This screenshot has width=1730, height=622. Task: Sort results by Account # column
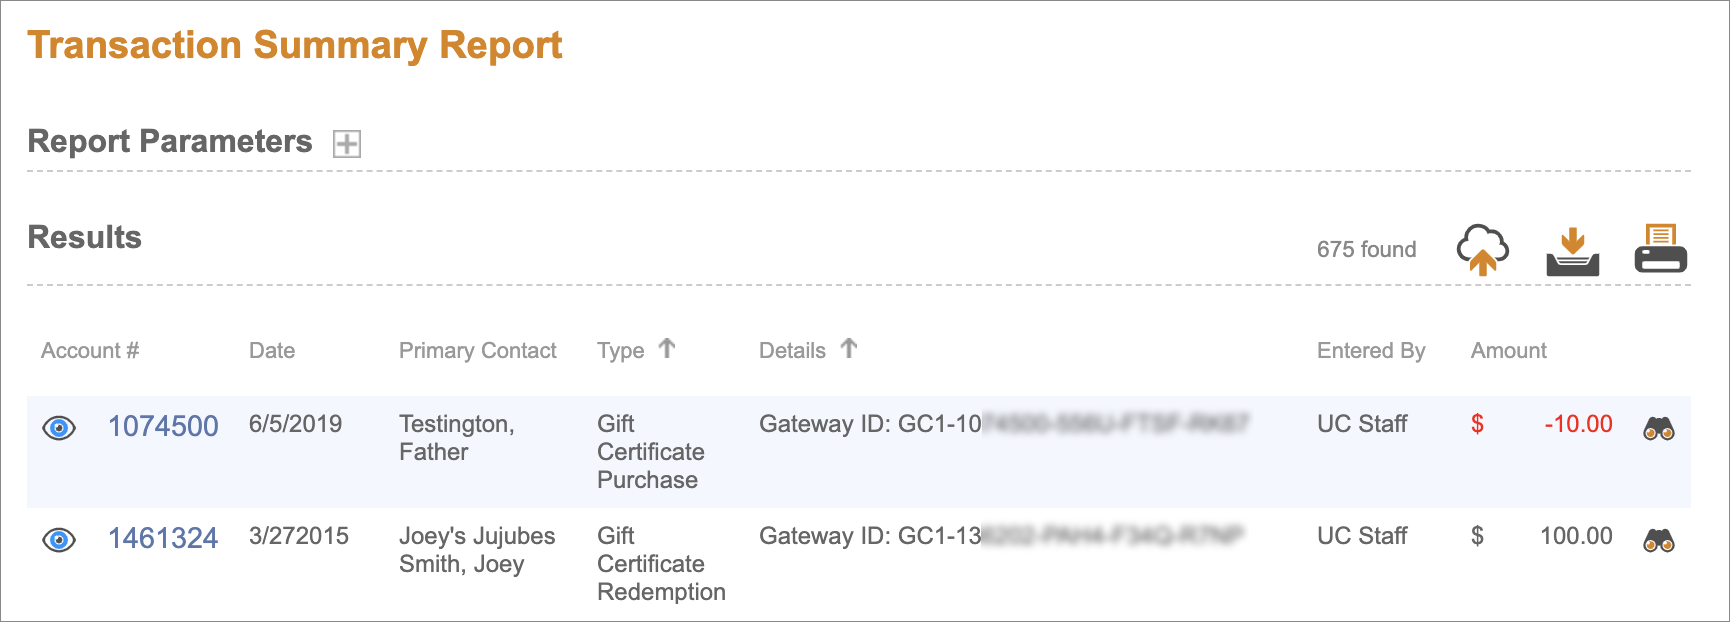90,351
